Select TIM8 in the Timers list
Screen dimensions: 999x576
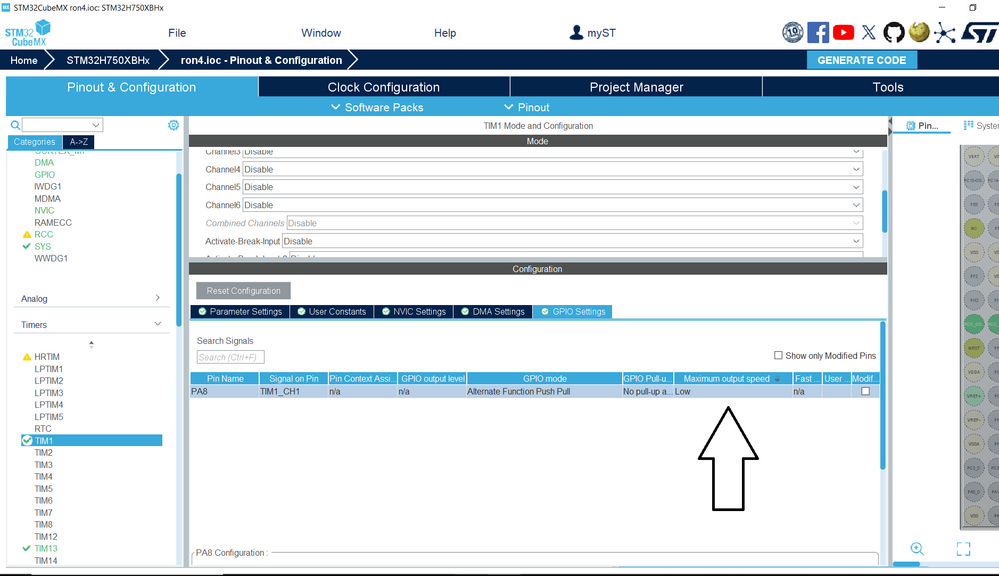pos(43,524)
